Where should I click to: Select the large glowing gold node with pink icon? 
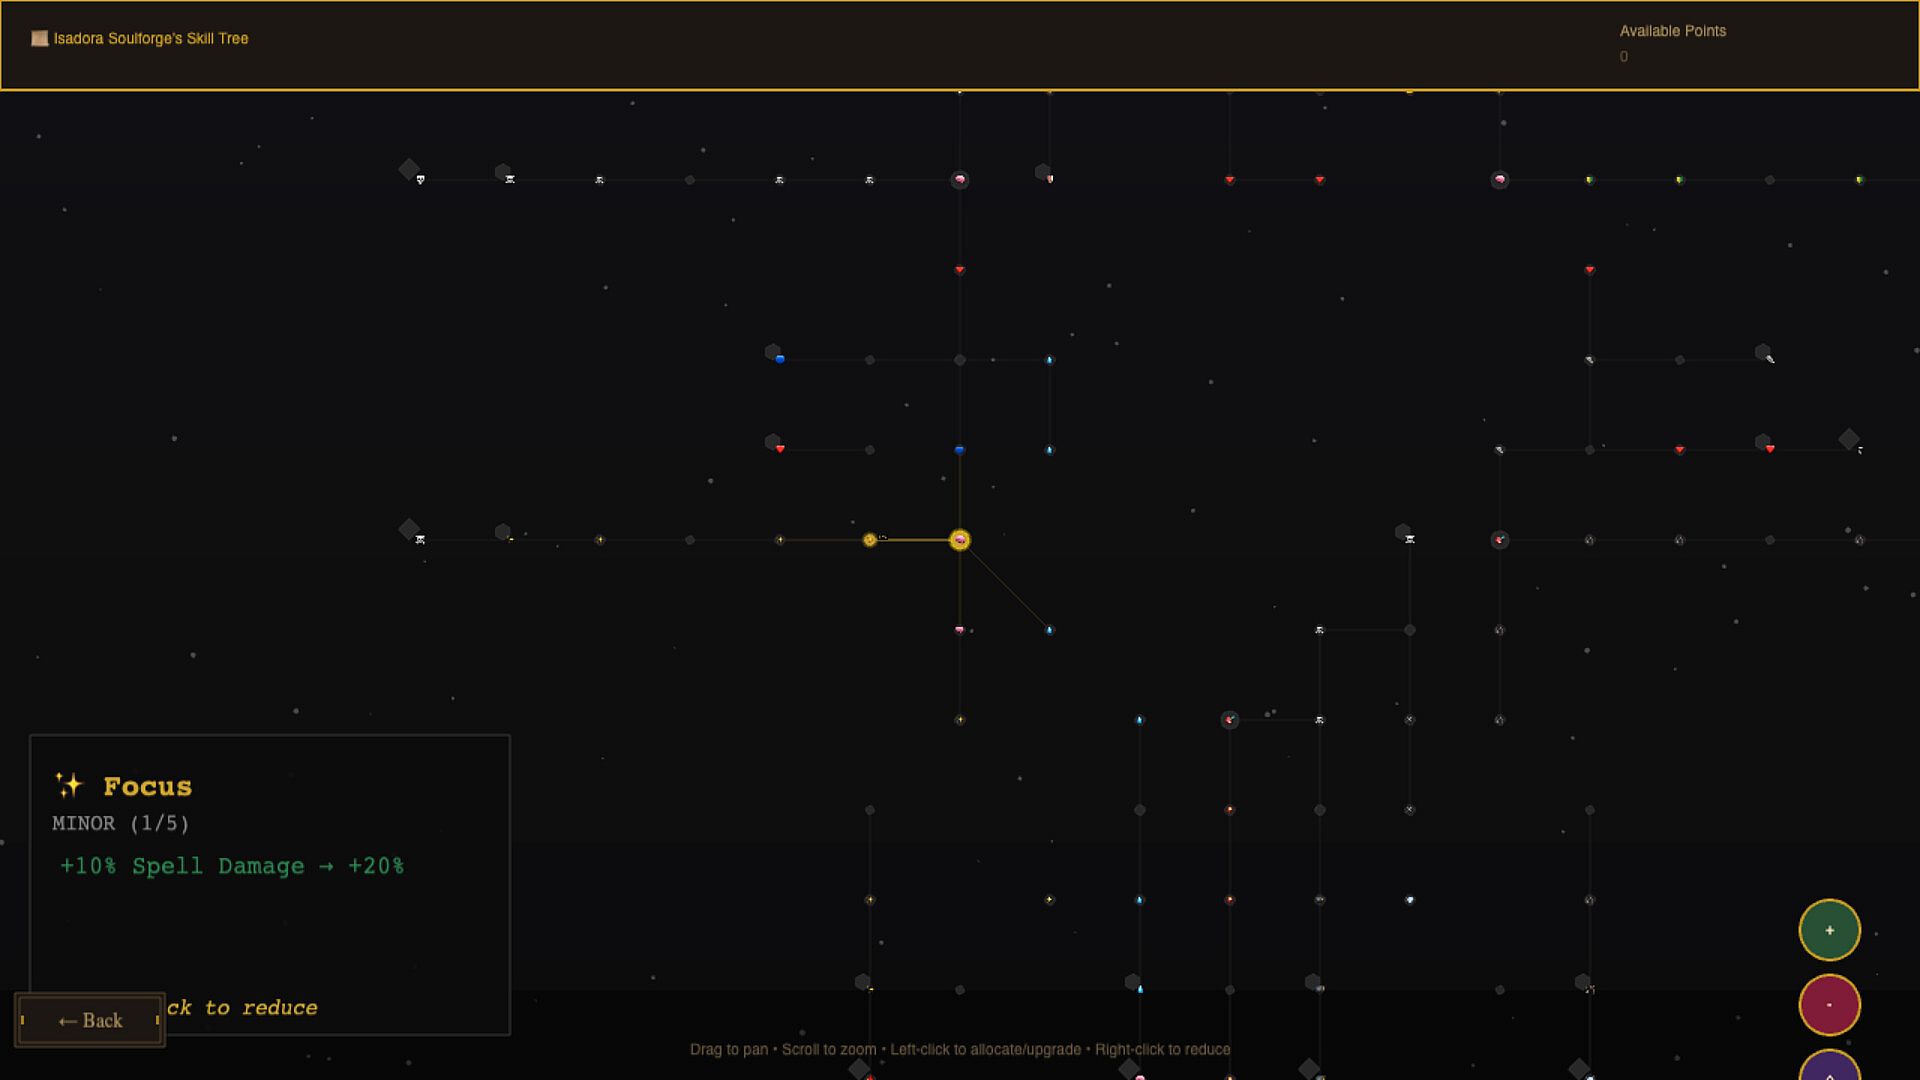coord(960,540)
